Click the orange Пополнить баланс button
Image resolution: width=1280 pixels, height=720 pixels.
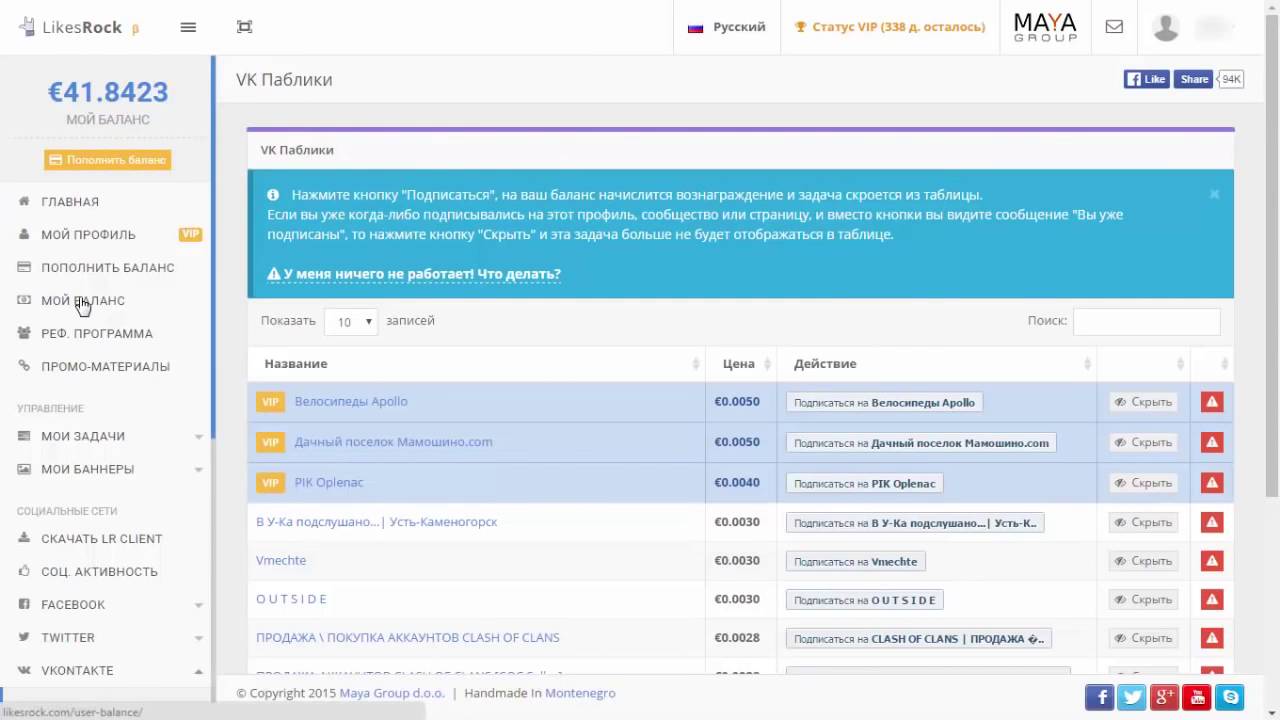pyautogui.click(x=107, y=160)
